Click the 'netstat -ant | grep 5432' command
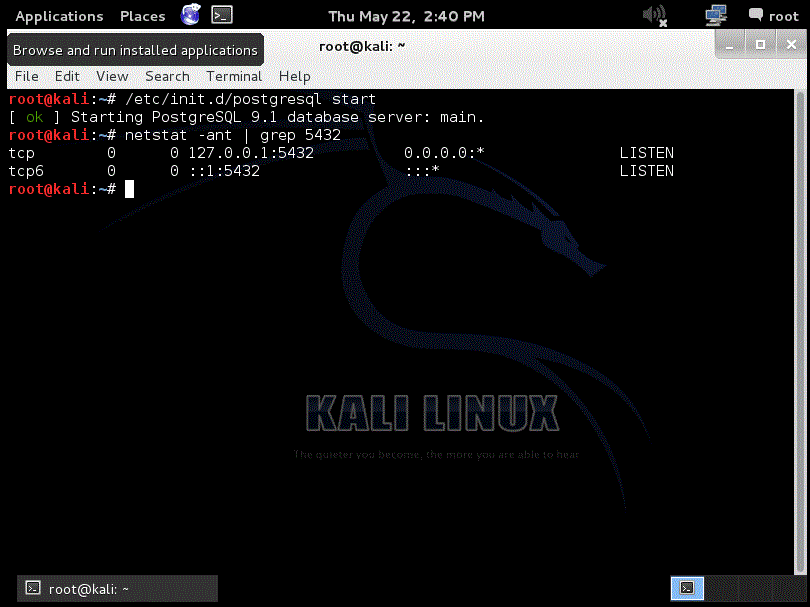 coord(233,135)
